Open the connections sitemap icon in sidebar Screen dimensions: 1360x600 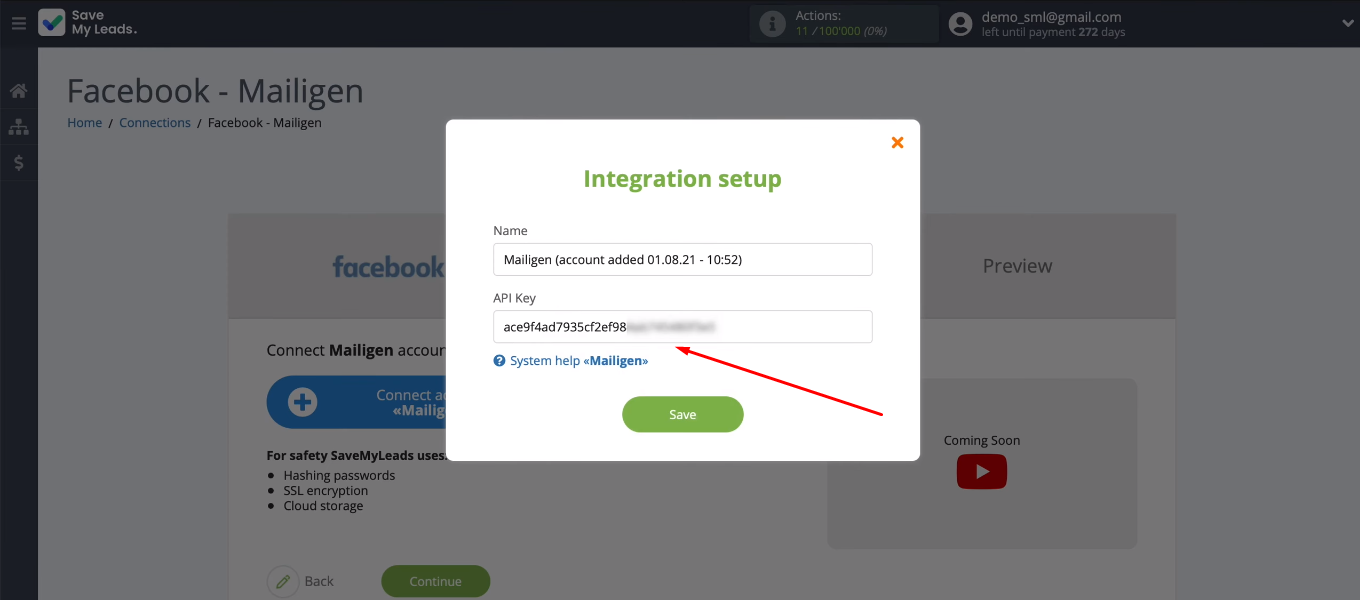[18, 127]
